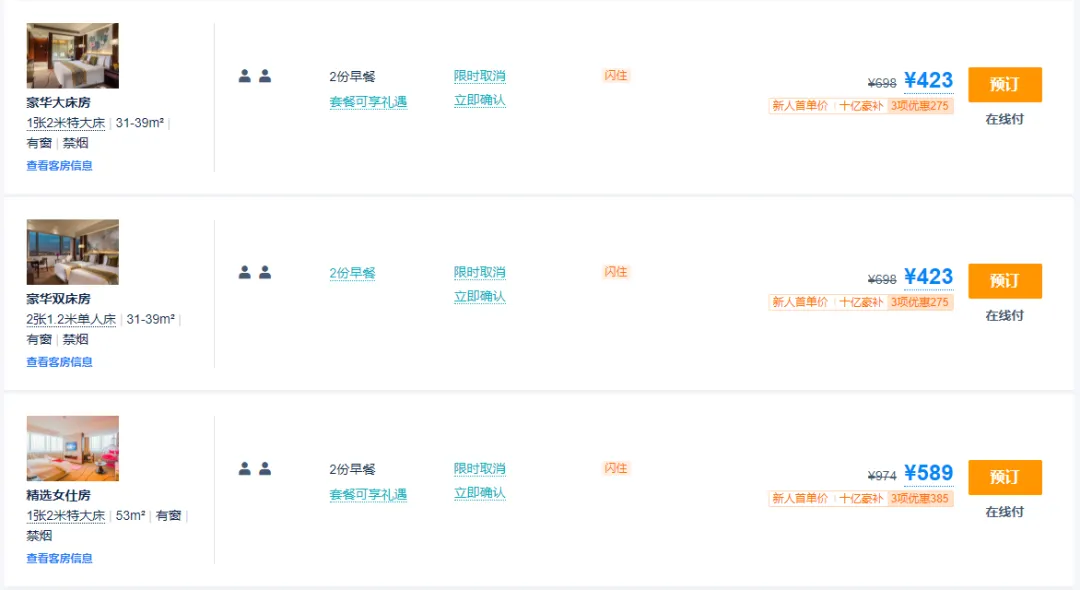
Task: View 查看客房信息 for 精选女仕房
Action: click(x=59, y=558)
